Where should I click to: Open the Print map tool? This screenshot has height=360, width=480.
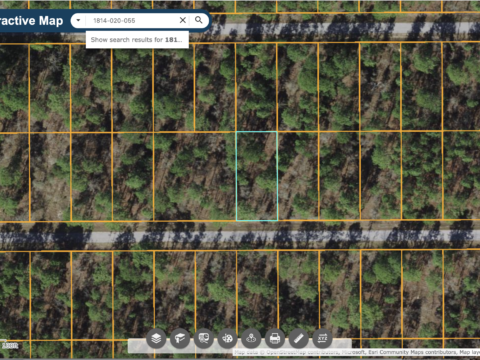click(275, 339)
